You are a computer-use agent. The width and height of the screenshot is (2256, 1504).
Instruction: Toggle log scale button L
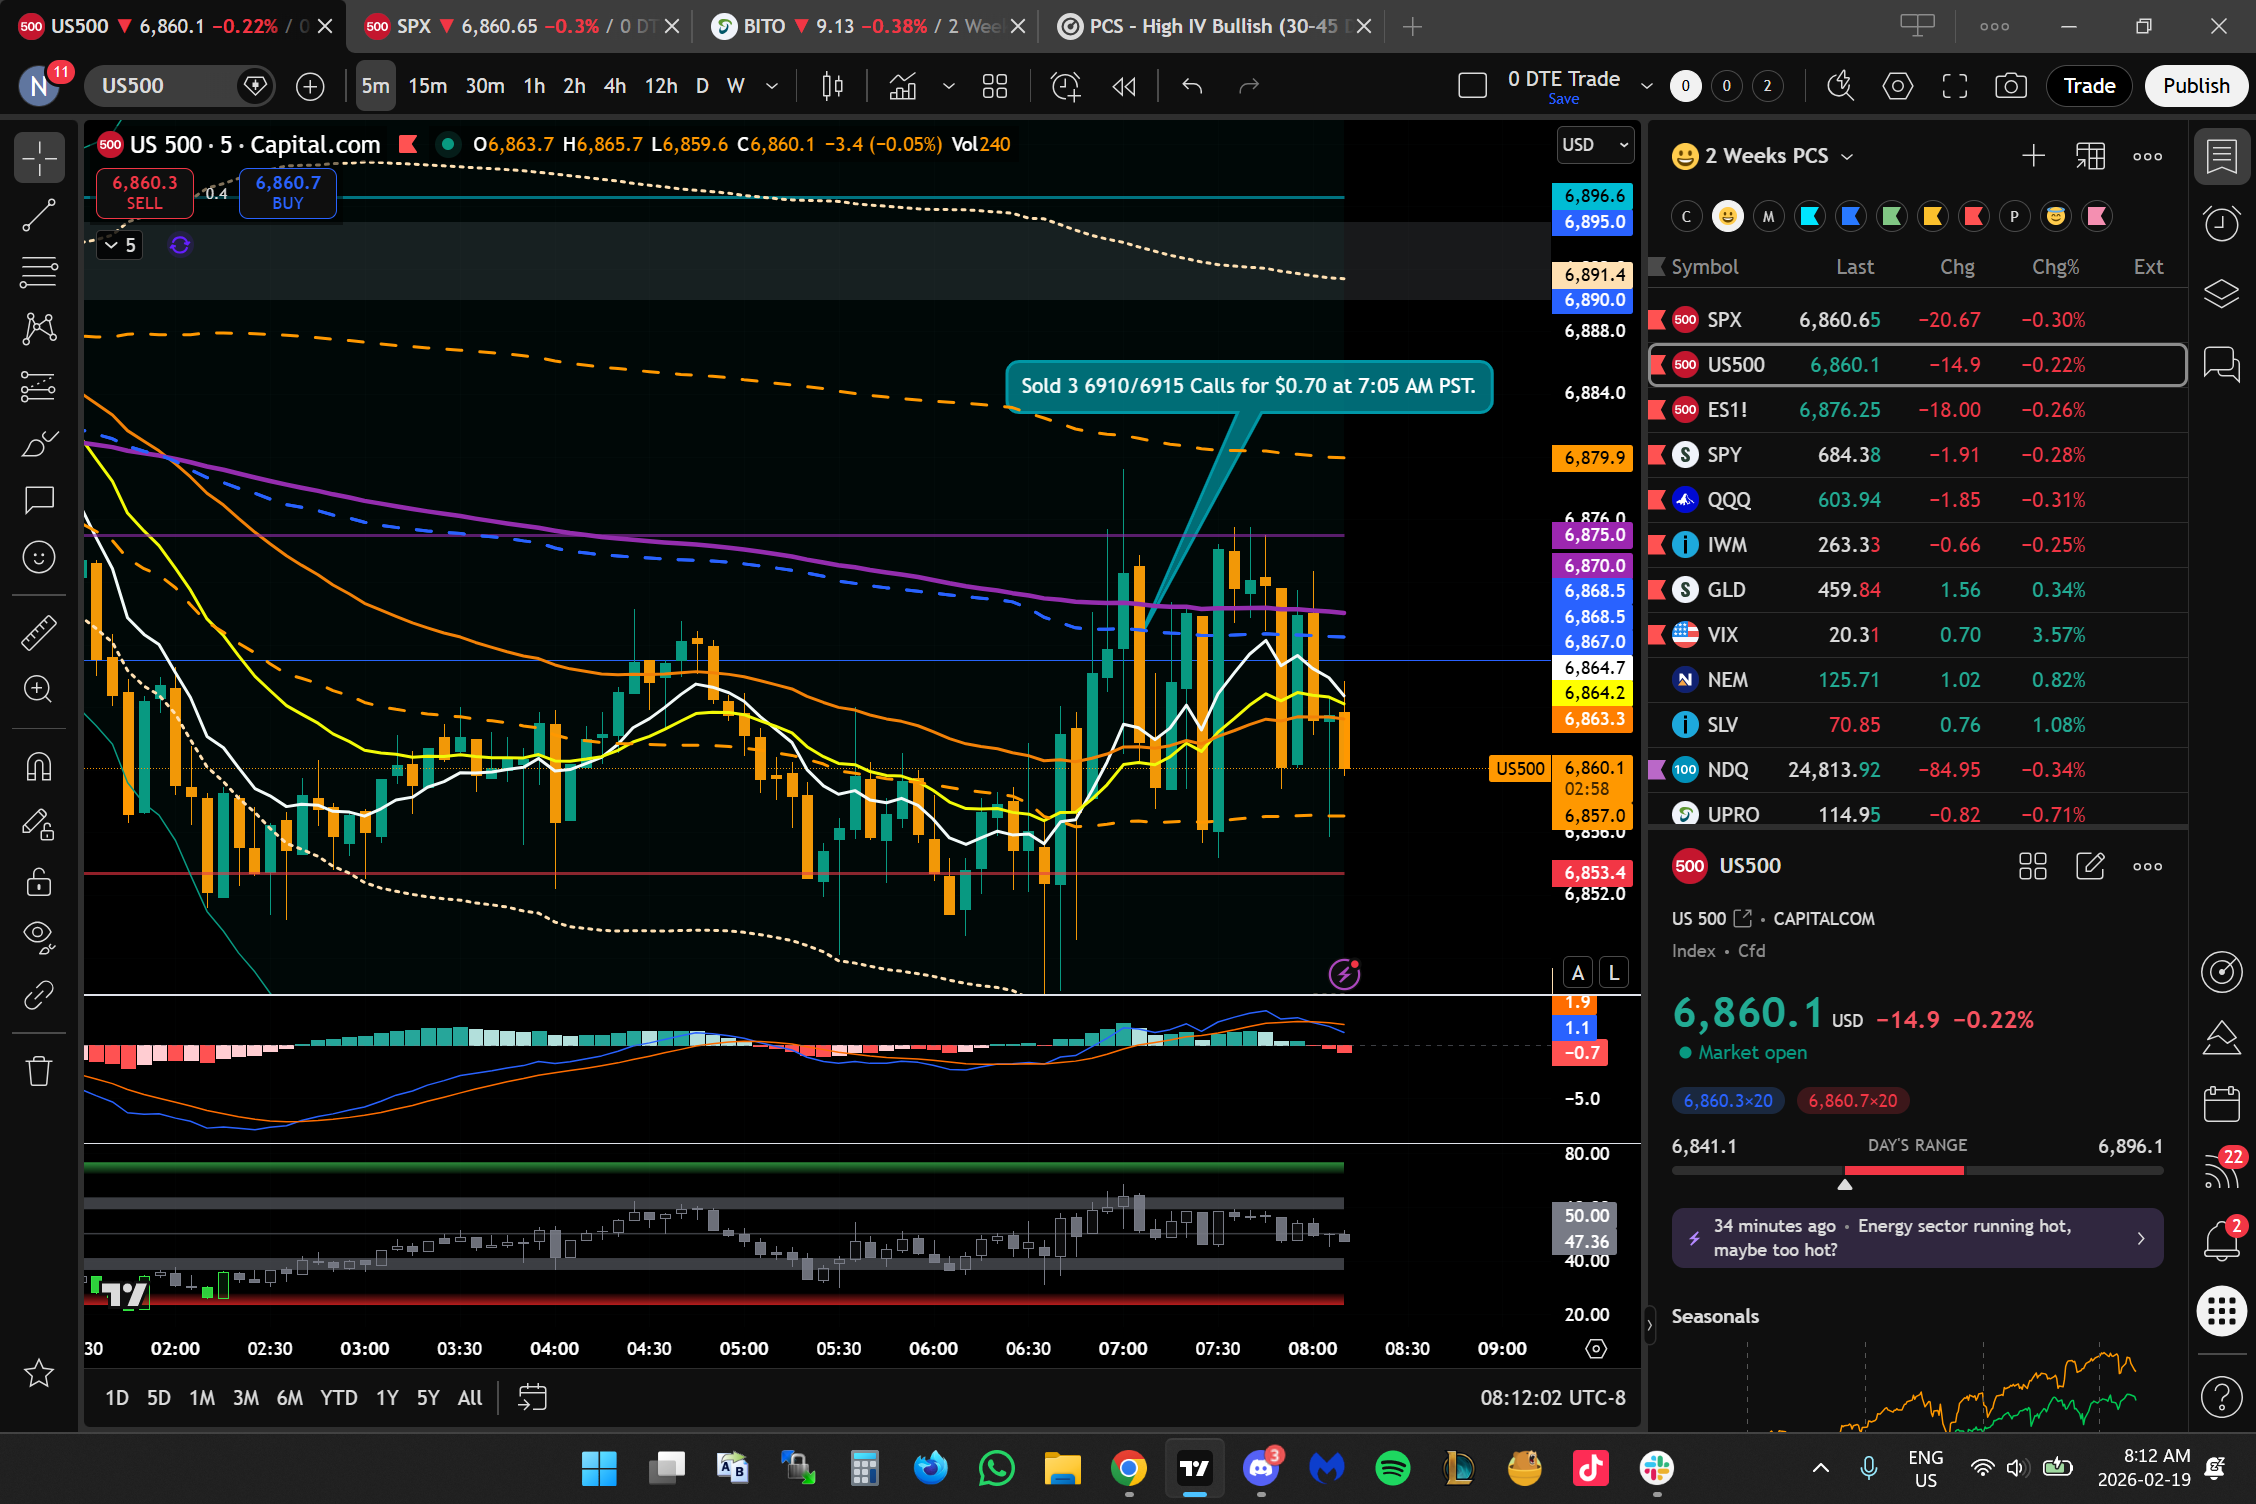[x=1613, y=972]
